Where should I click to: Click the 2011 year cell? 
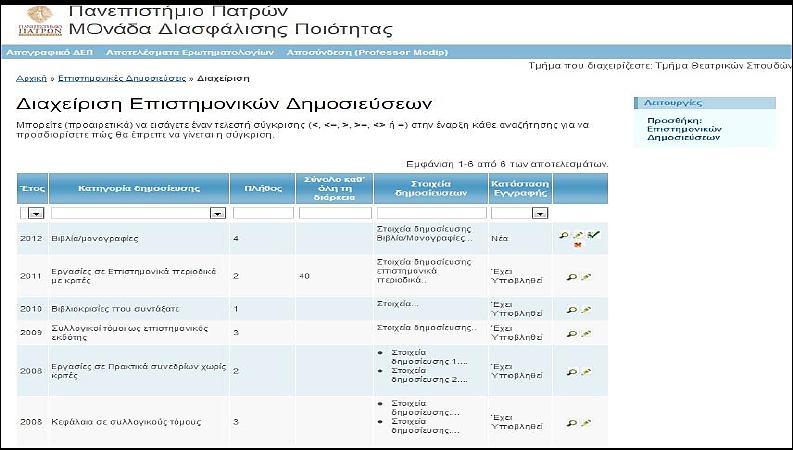click(31, 276)
